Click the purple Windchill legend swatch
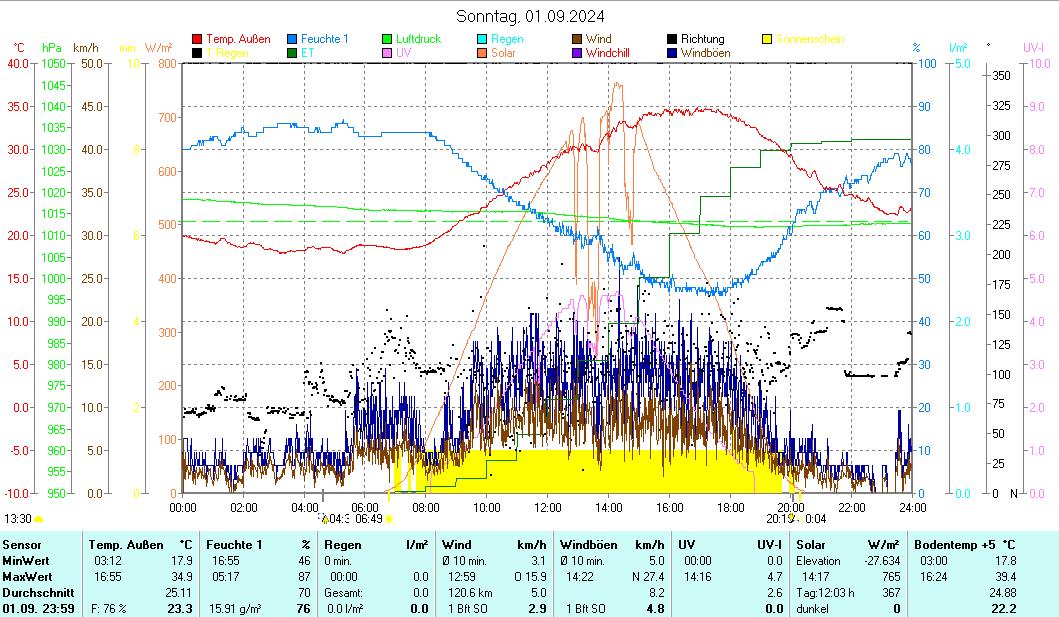1059x617 pixels. pos(577,53)
